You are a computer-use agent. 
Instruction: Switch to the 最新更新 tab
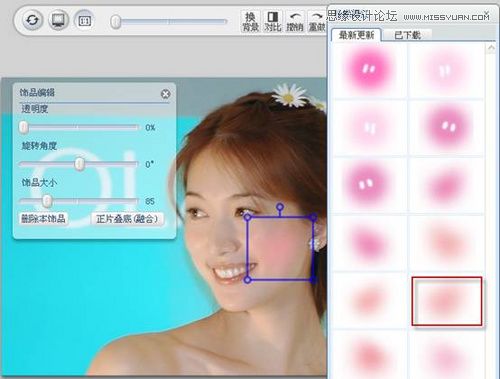(x=356, y=35)
